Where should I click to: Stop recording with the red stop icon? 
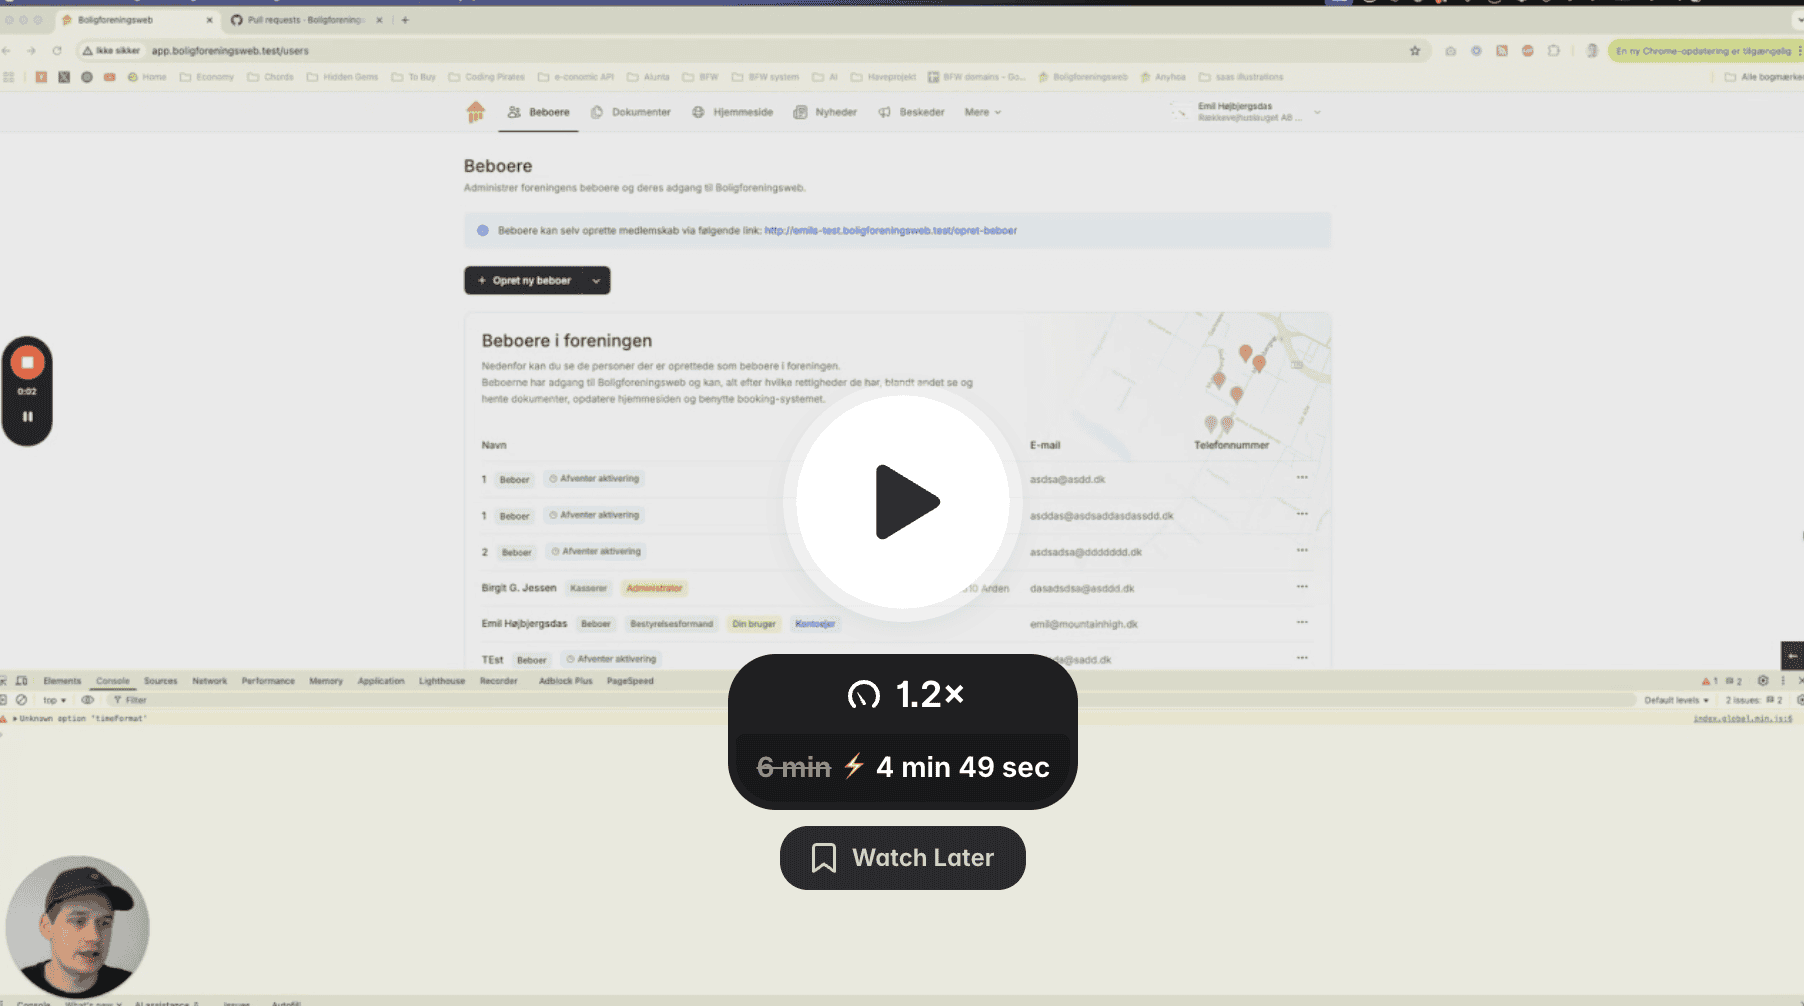click(27, 363)
